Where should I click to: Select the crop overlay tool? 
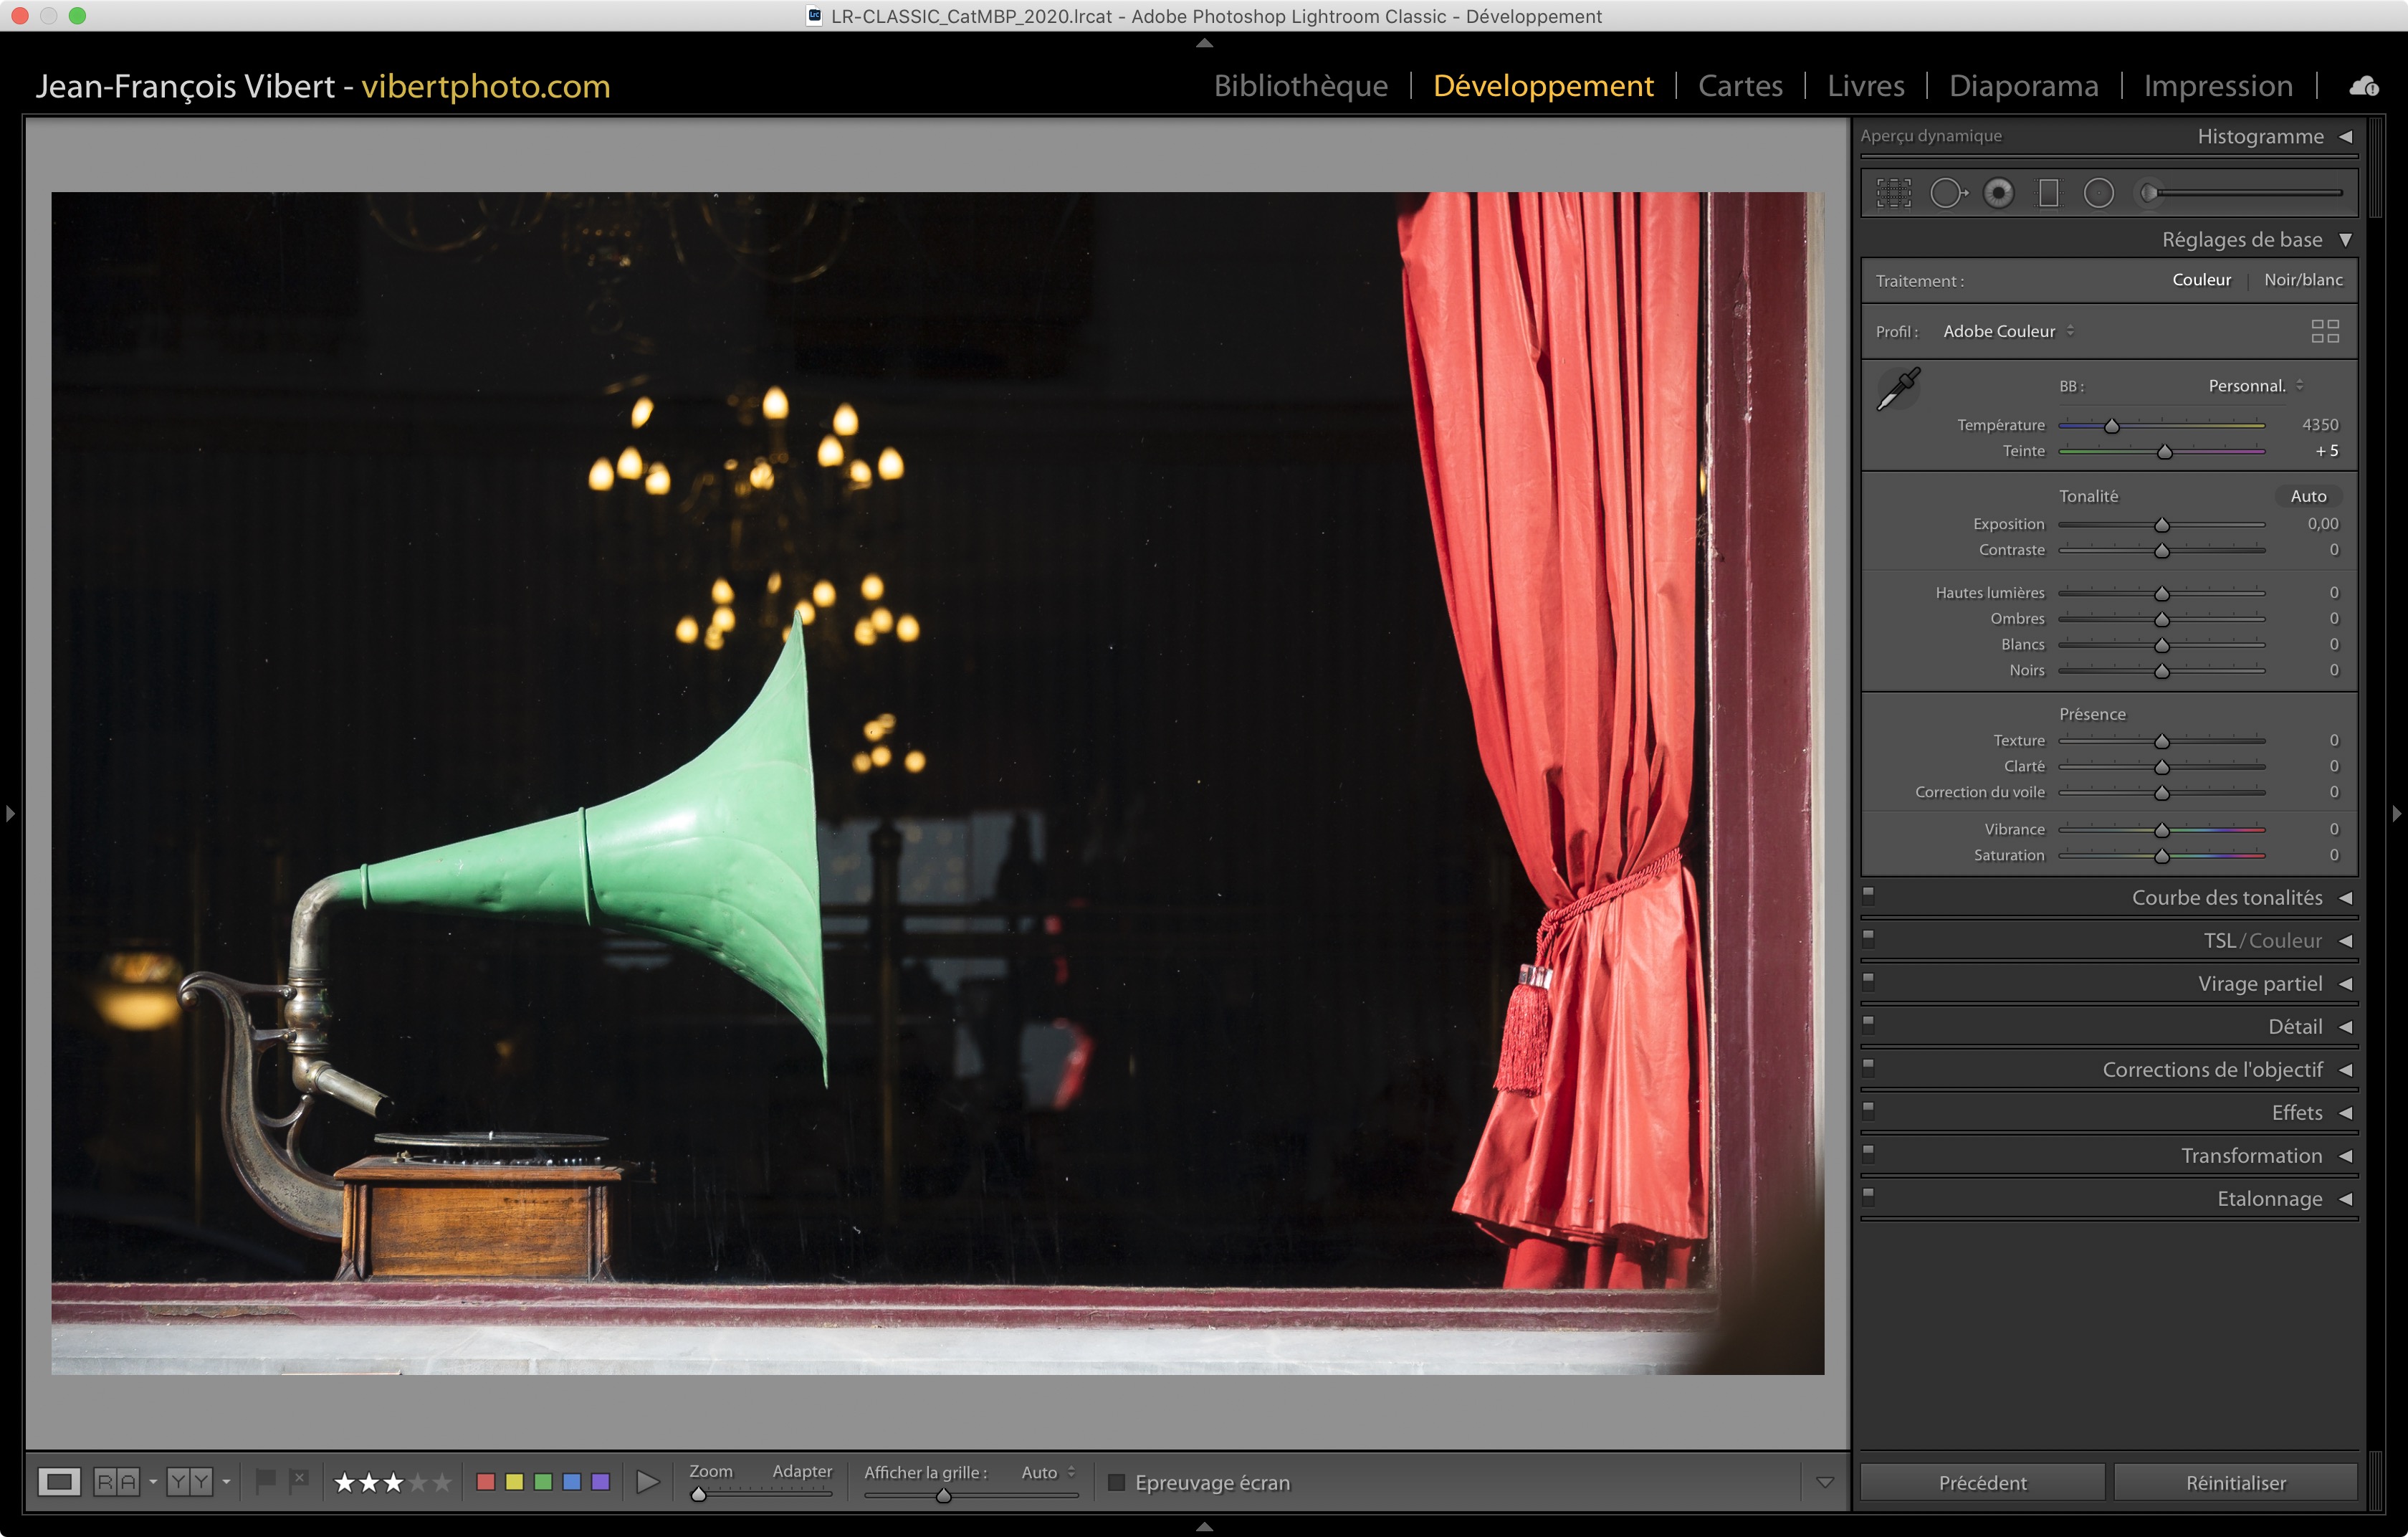click(x=1893, y=193)
